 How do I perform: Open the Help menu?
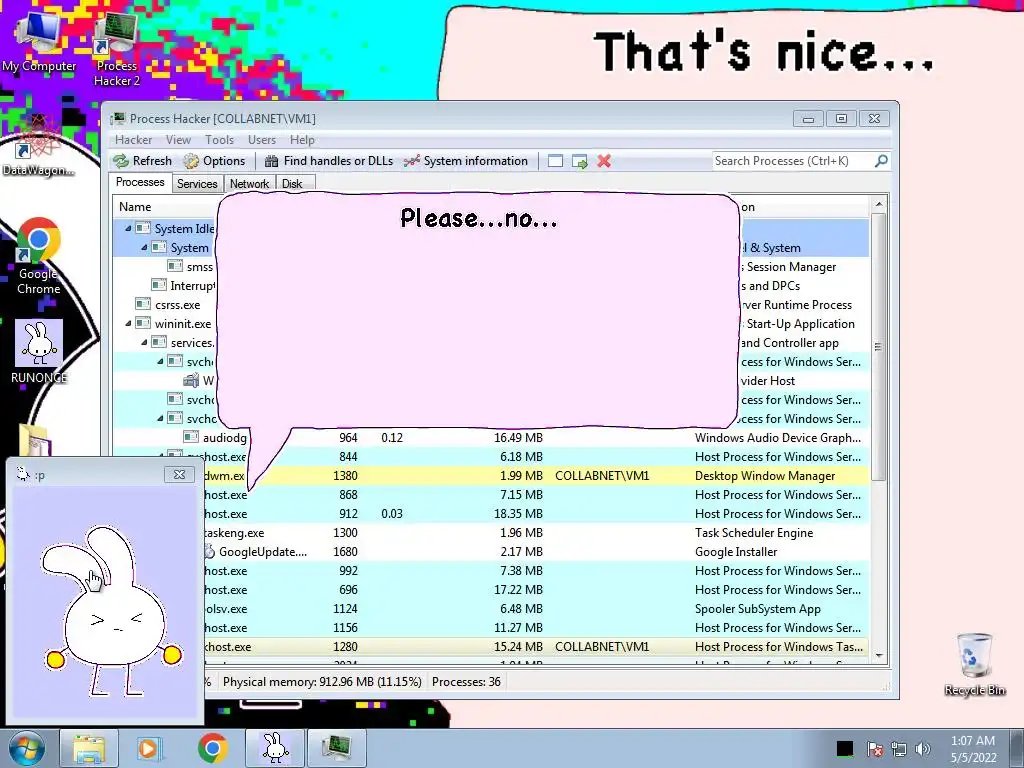click(302, 140)
